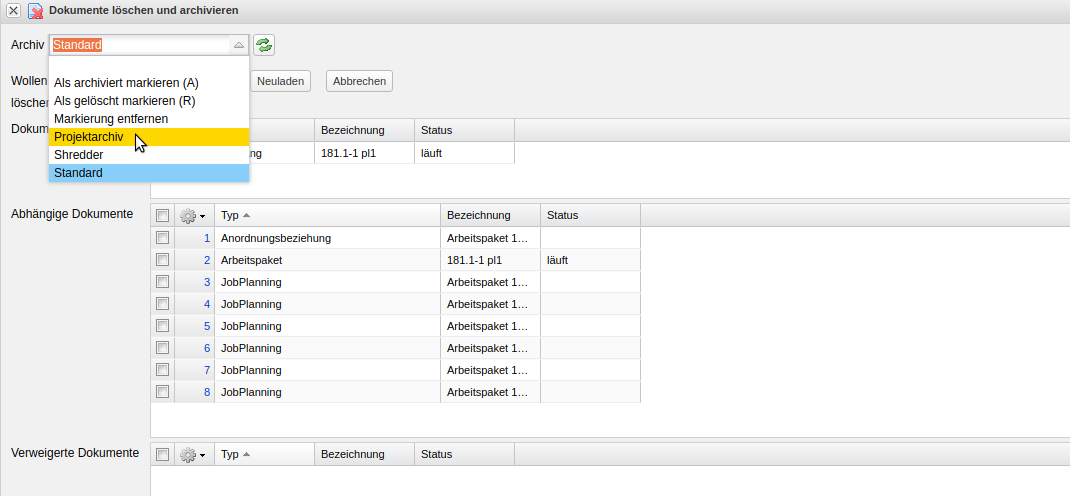Check the Anordnungsbeziehung row checkbox
Image resolution: width=1070 pixels, height=496 pixels.
click(162, 238)
